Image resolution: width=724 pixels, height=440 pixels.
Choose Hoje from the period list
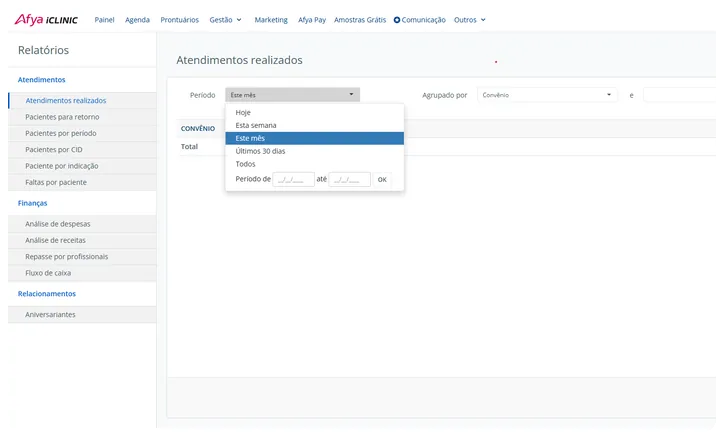[x=314, y=112]
